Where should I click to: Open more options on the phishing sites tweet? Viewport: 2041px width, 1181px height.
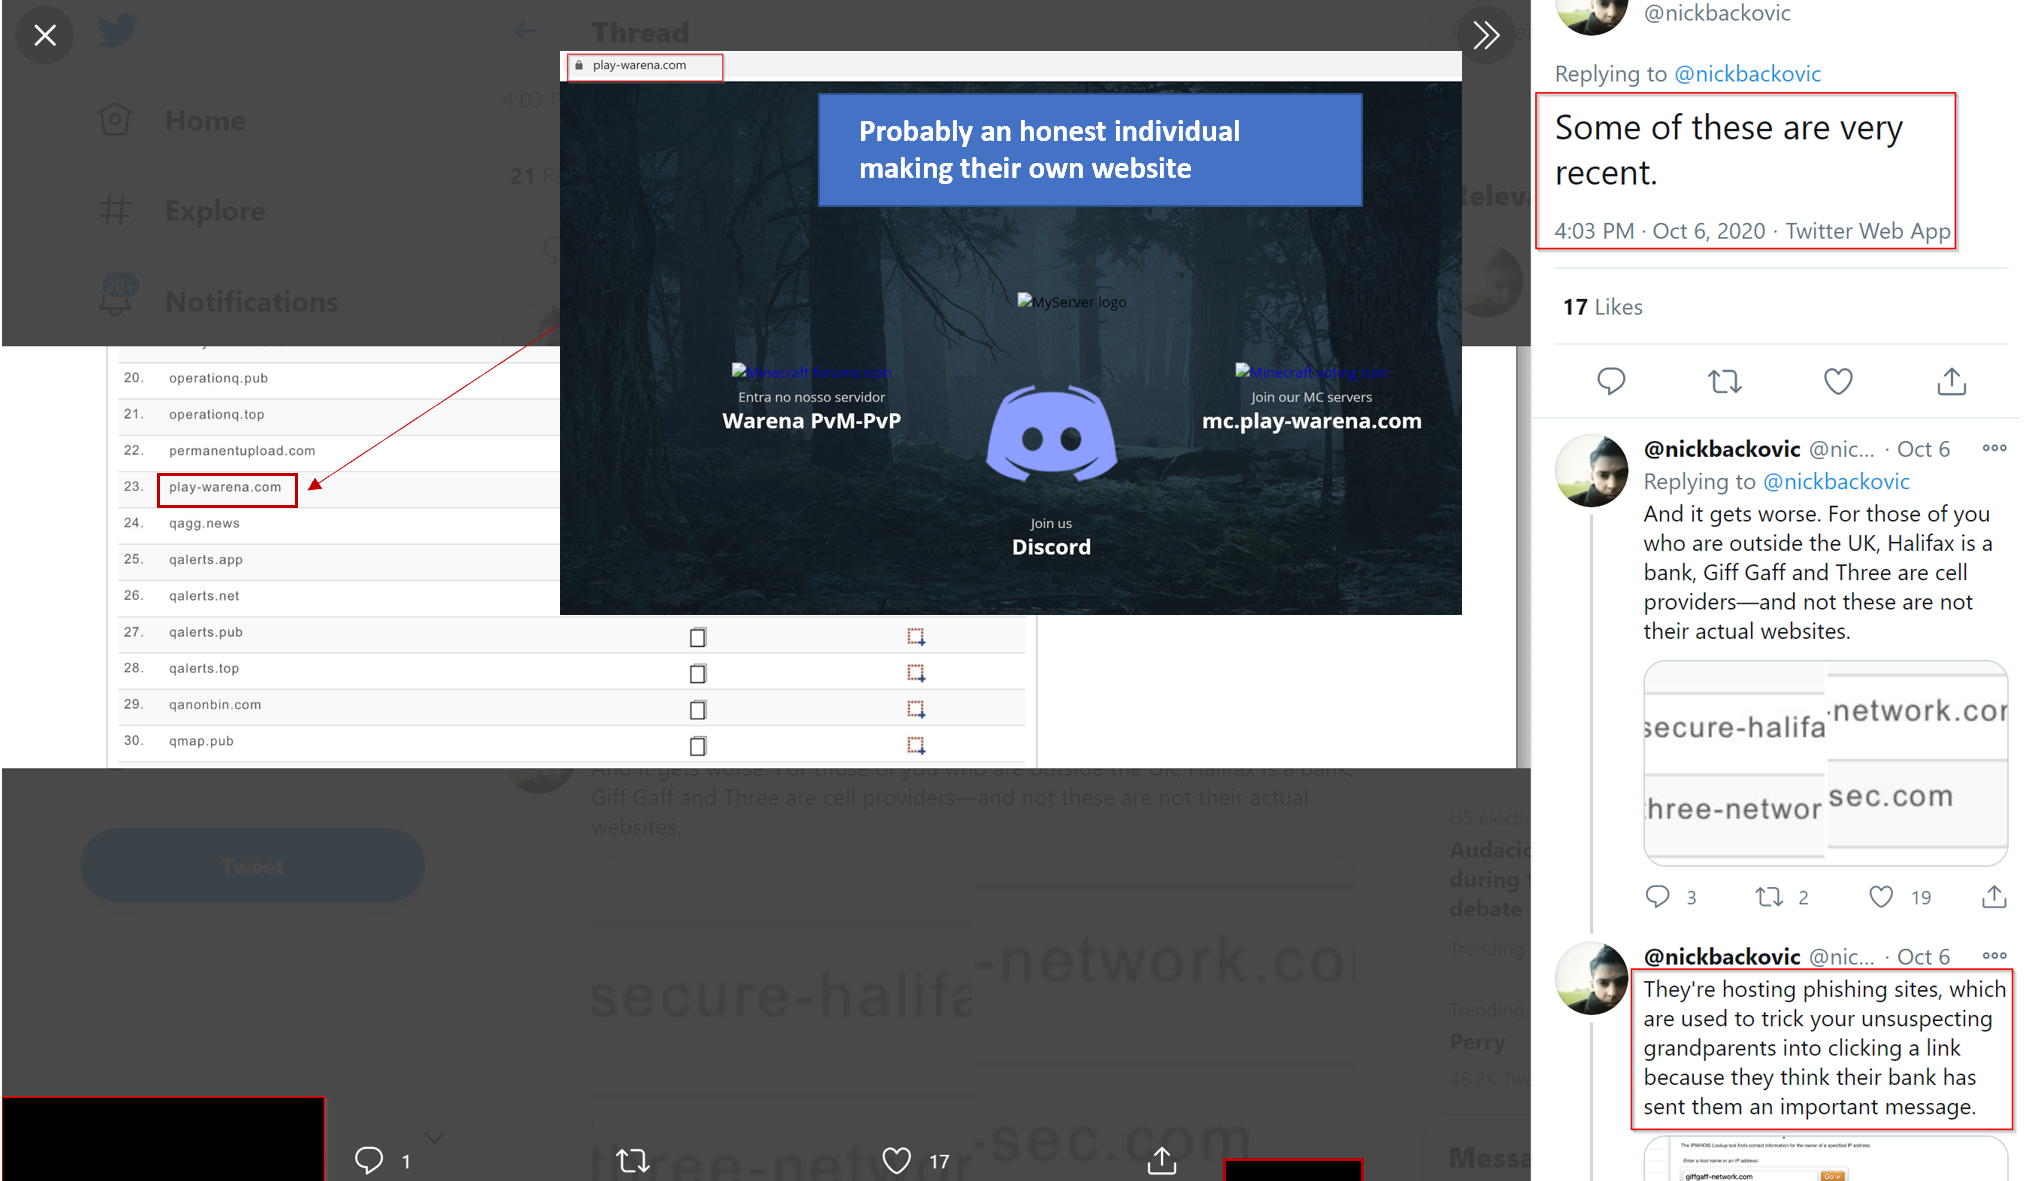1994,956
